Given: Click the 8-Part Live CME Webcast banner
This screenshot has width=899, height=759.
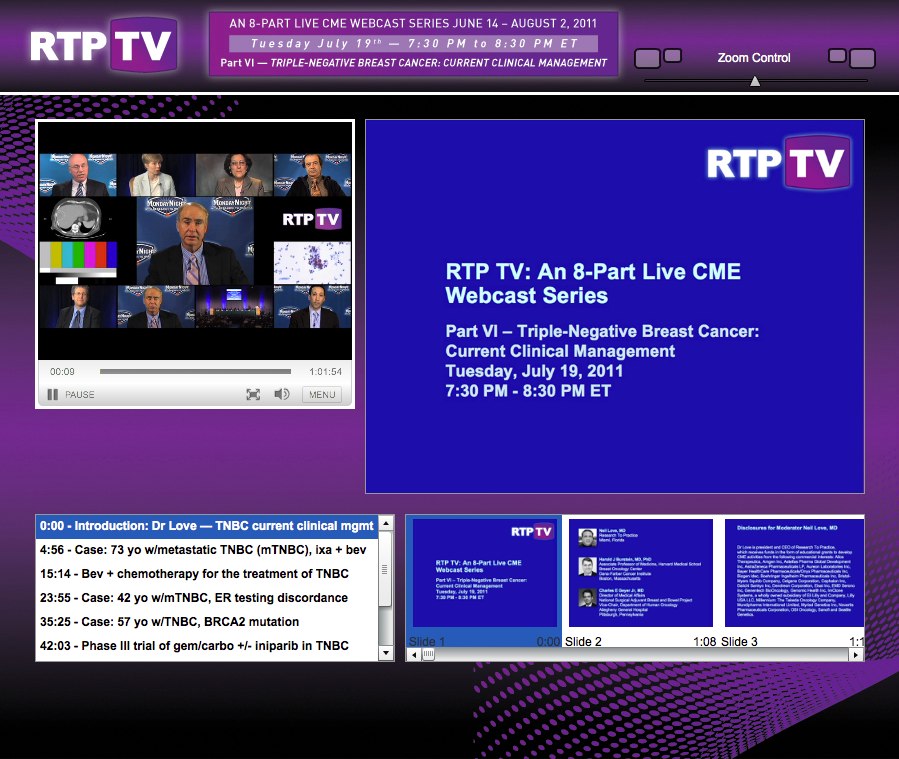Looking at the screenshot, I should pos(413,44).
